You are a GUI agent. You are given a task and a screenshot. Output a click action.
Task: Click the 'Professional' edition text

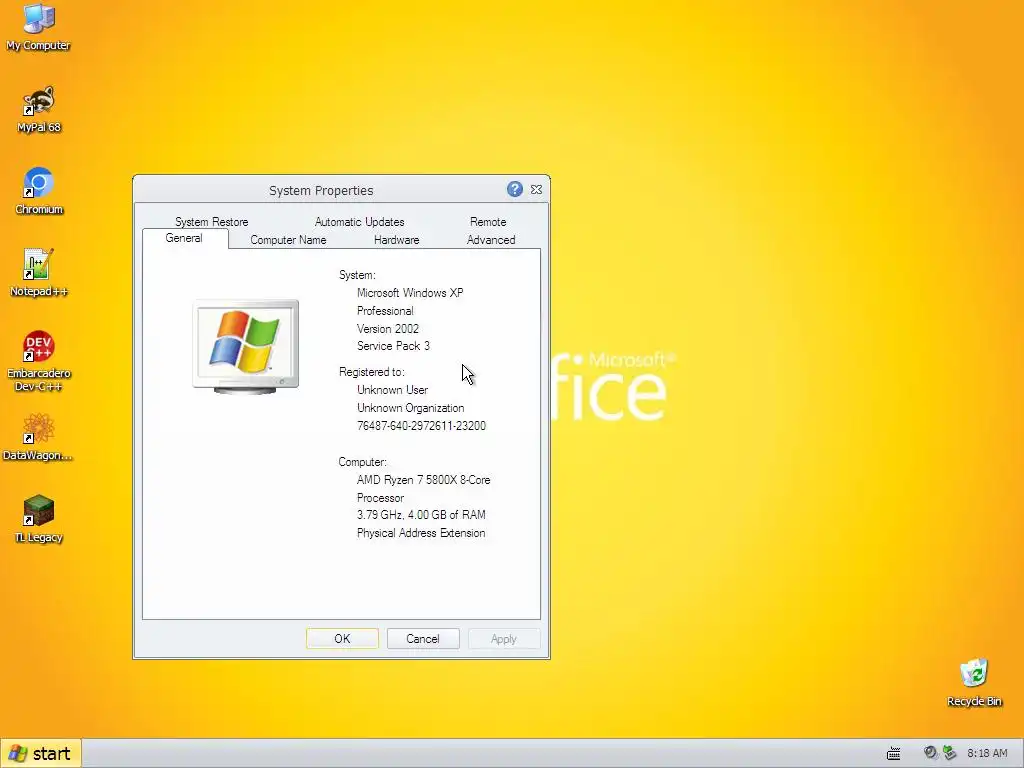tap(385, 311)
